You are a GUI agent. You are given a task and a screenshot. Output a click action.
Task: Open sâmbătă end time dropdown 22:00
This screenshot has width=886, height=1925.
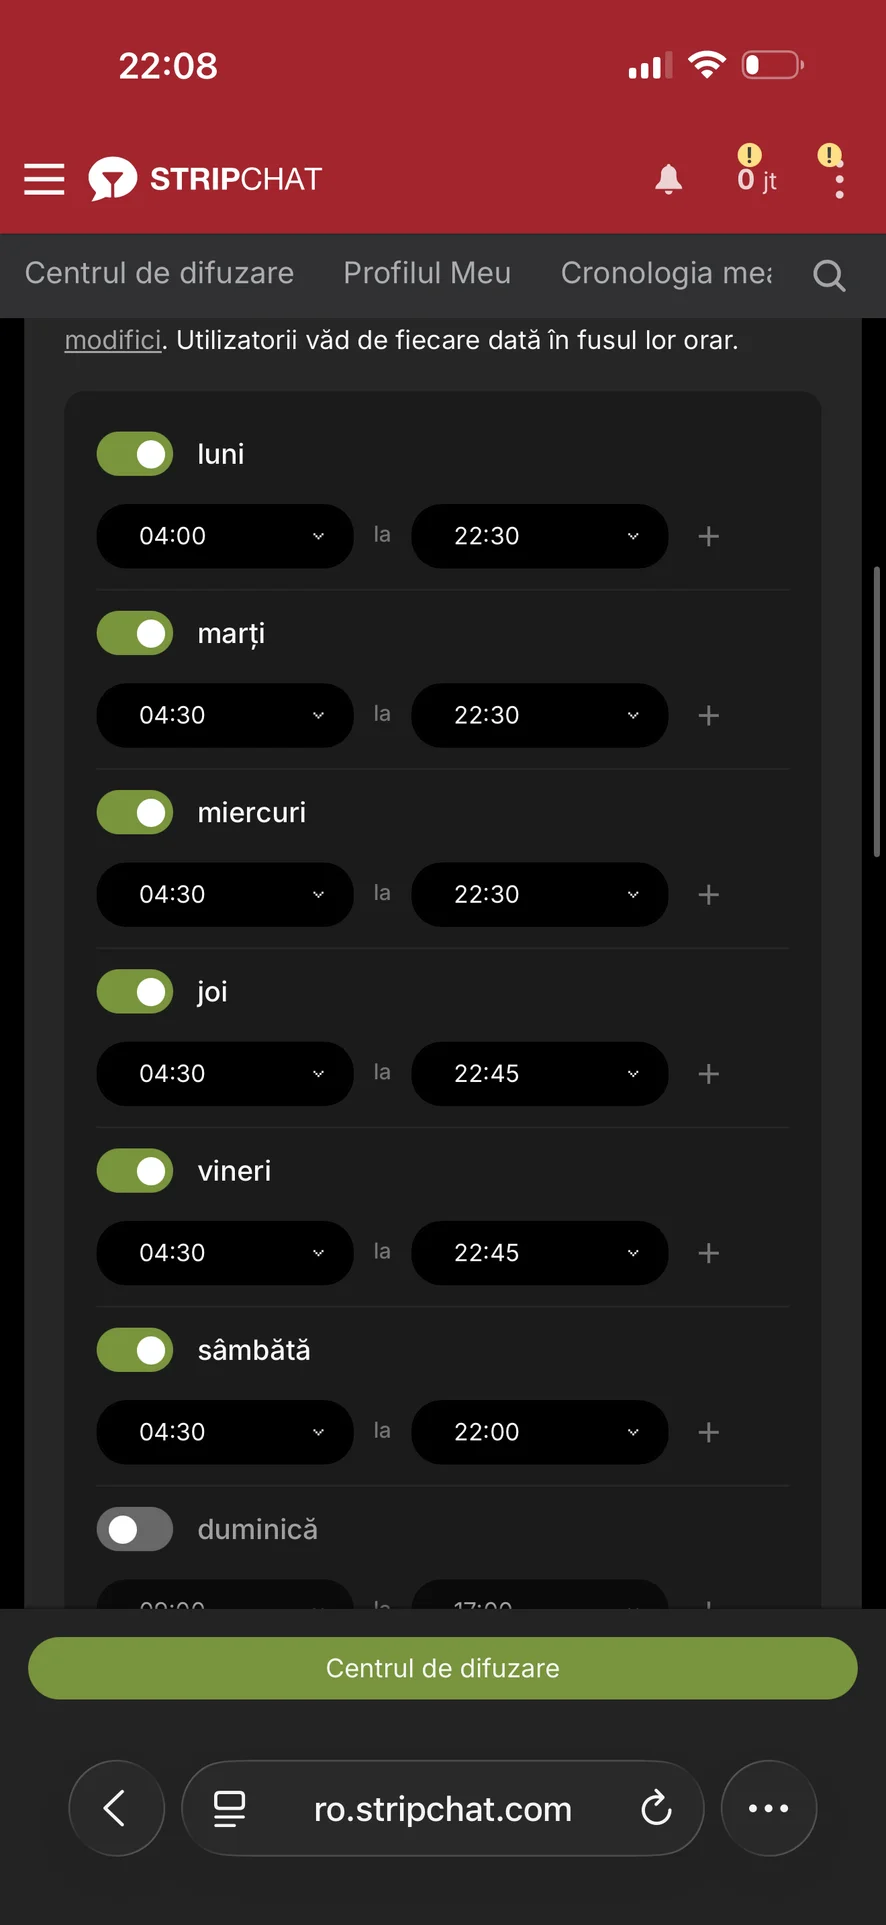(539, 1432)
